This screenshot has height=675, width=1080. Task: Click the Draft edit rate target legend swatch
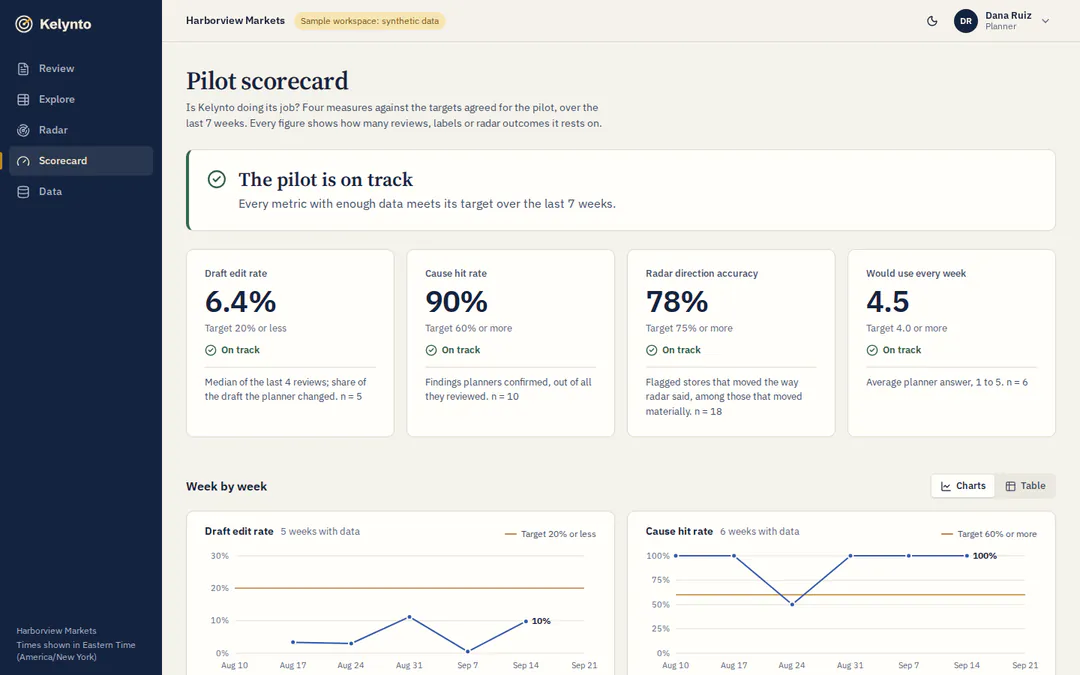click(510, 534)
